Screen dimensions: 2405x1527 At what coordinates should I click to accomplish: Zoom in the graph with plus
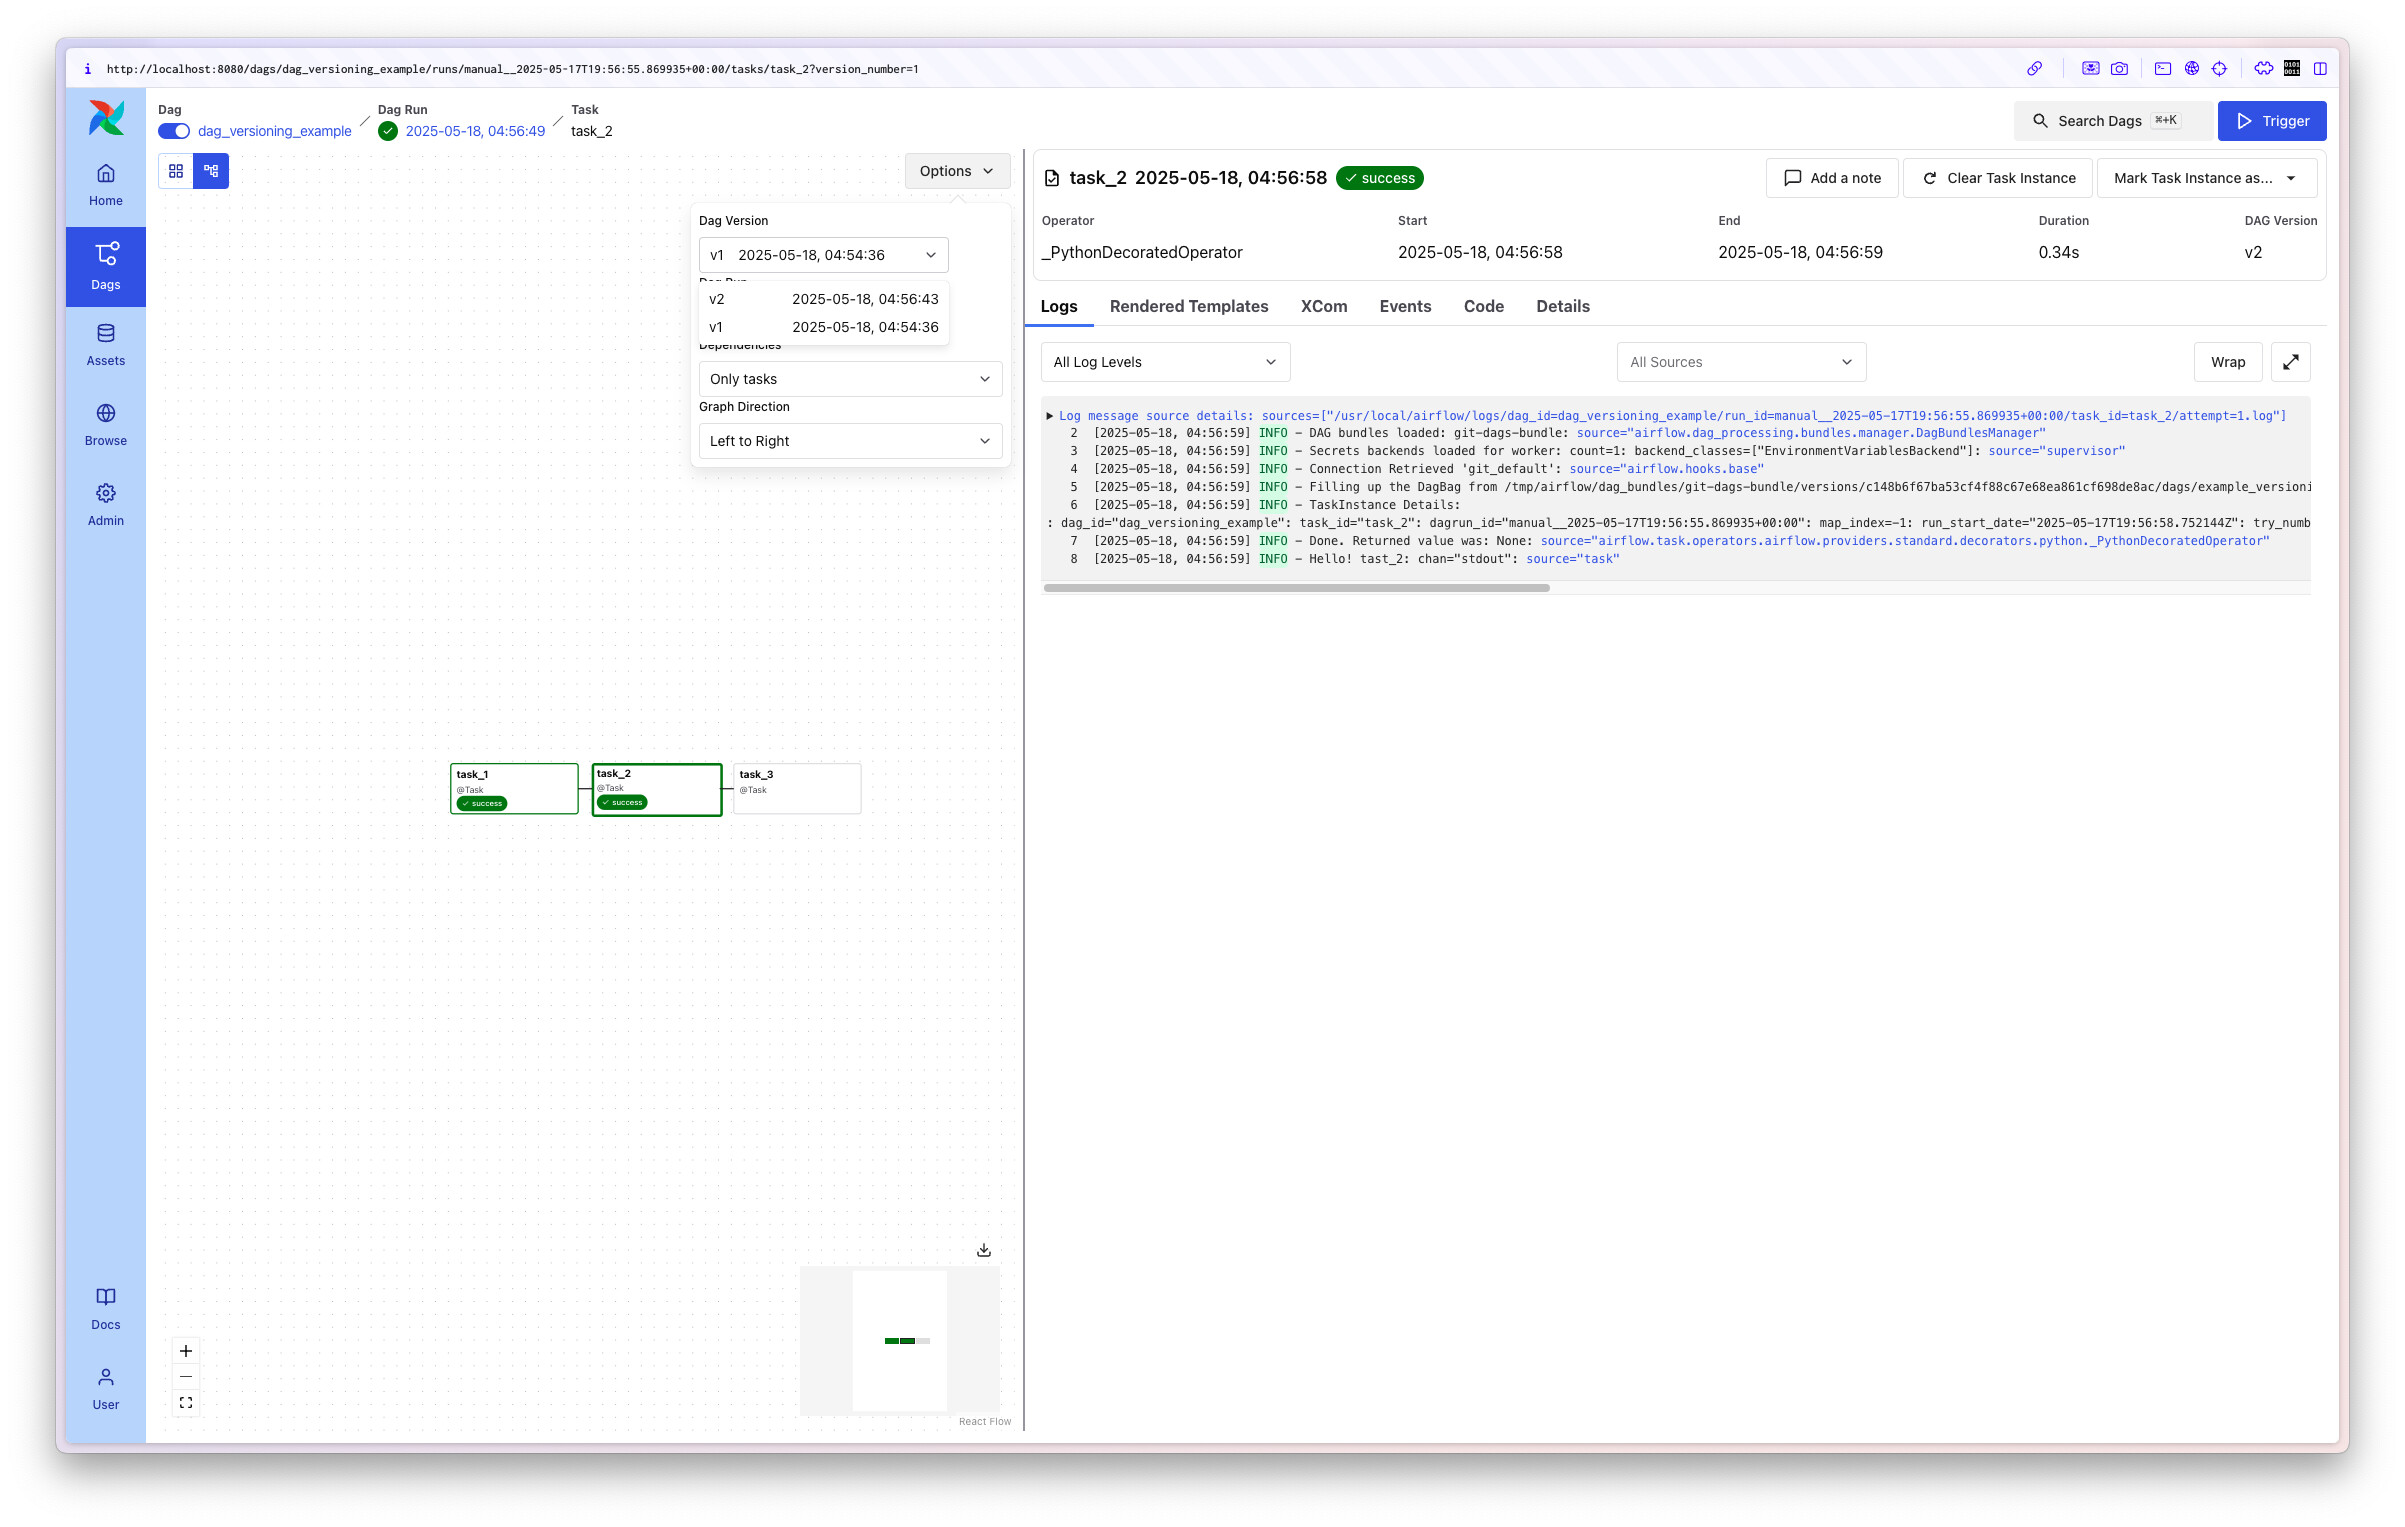coord(186,1351)
